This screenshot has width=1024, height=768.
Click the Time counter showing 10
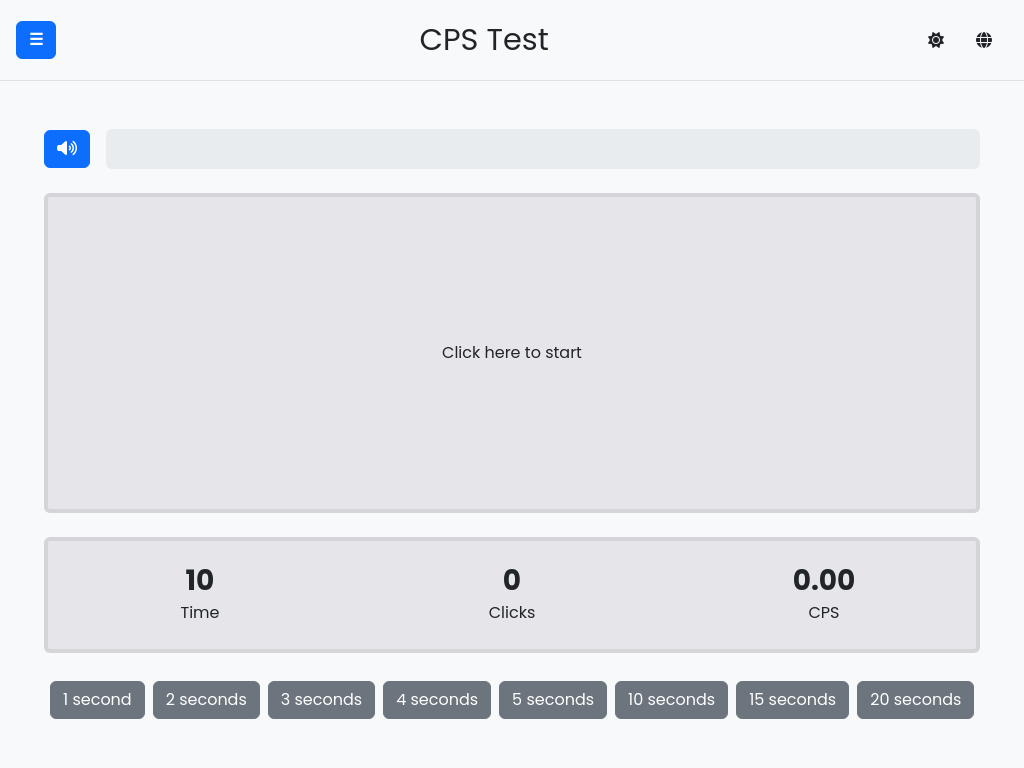click(200, 580)
